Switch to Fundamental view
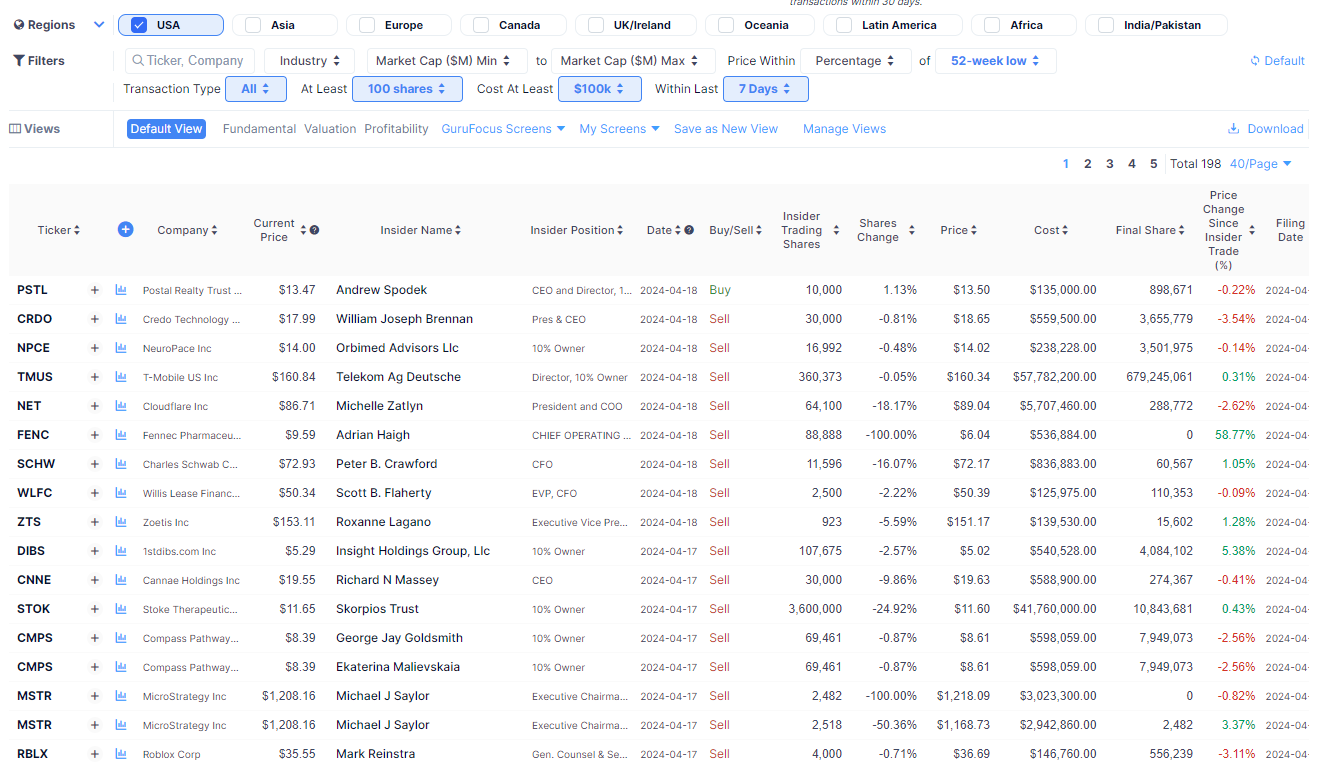Viewport: 1324px width, 768px height. point(259,129)
